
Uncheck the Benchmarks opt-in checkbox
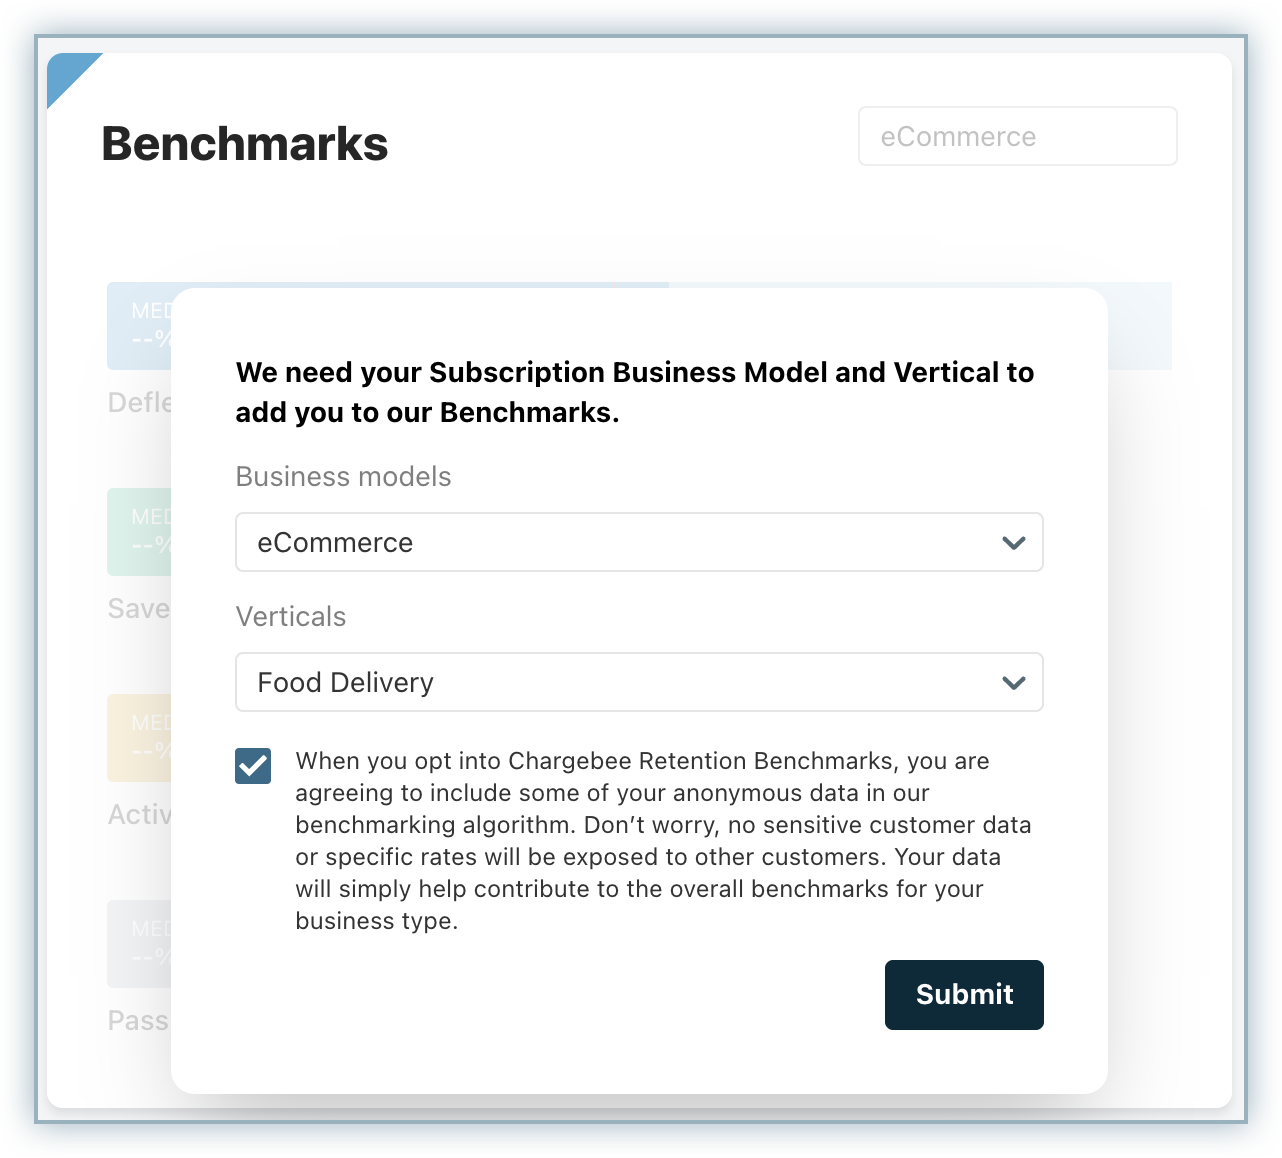click(253, 767)
